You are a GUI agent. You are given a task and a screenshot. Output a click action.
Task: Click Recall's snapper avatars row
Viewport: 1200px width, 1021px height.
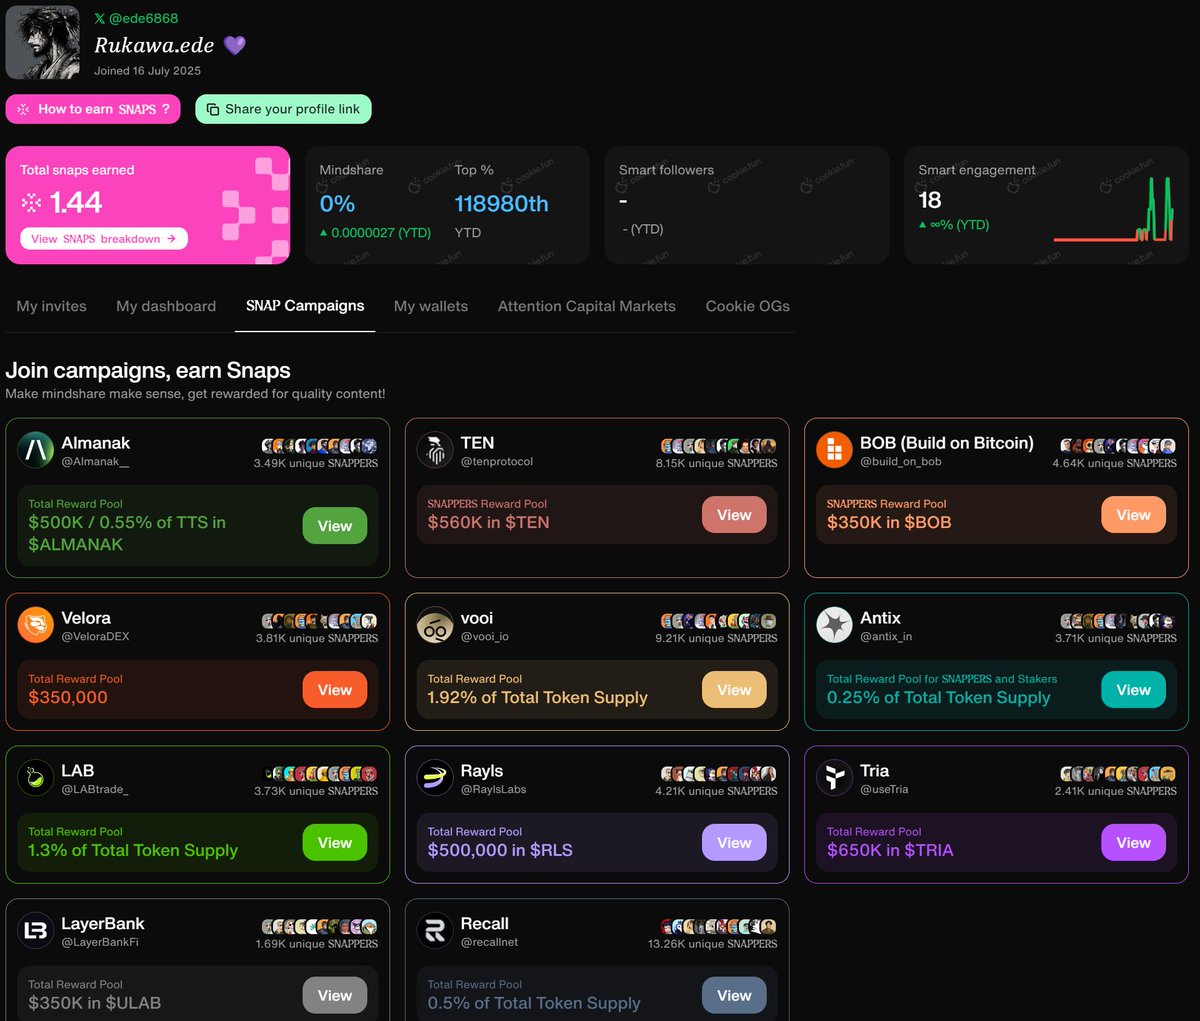point(718,927)
